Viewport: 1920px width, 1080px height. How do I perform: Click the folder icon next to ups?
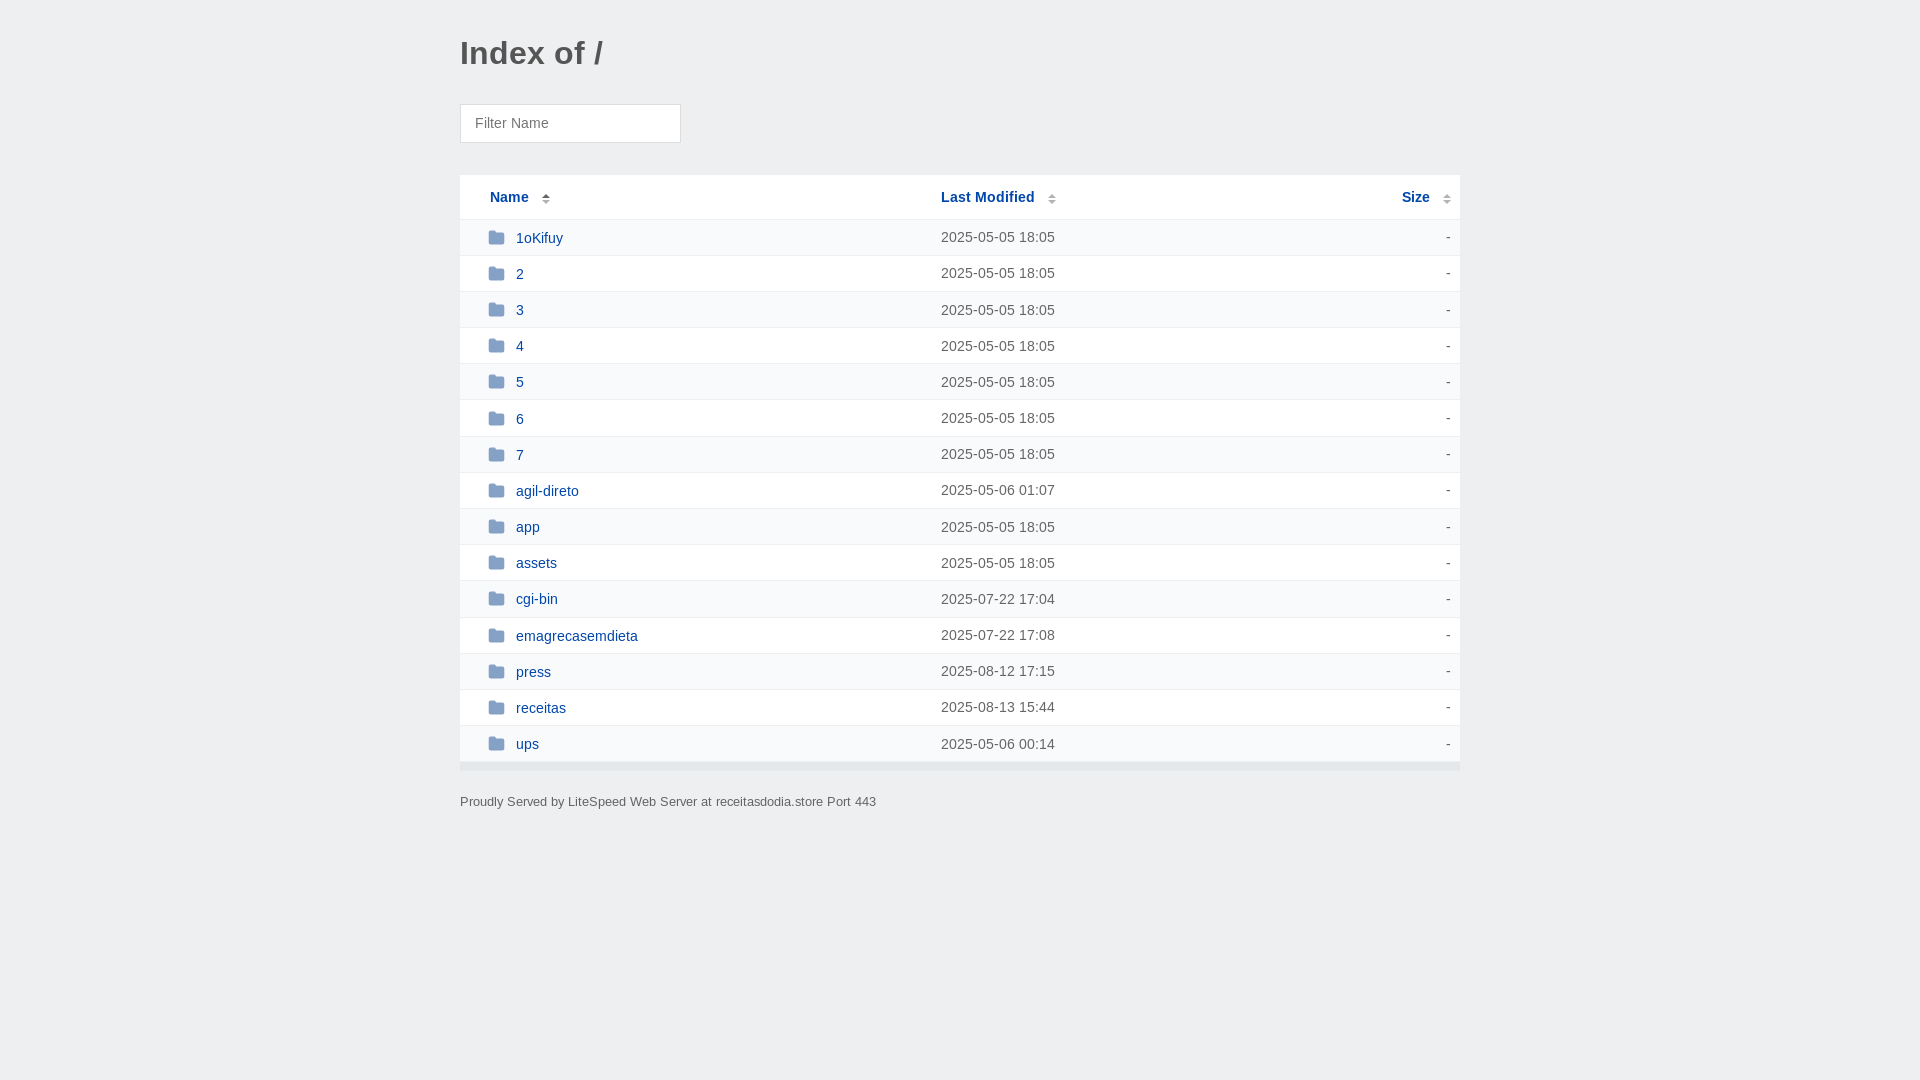click(496, 743)
